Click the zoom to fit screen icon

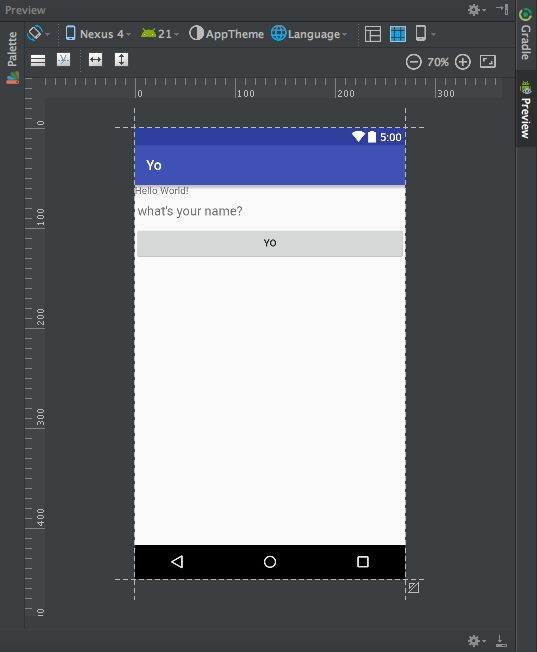point(488,62)
